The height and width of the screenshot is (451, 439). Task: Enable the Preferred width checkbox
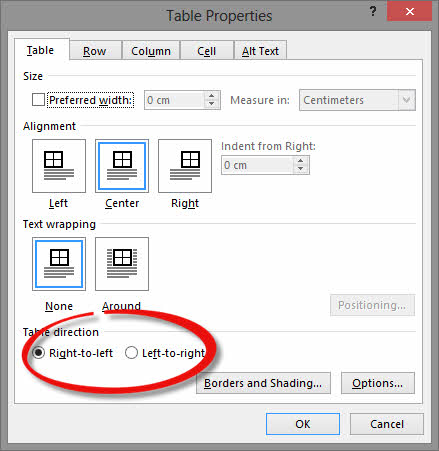38,100
